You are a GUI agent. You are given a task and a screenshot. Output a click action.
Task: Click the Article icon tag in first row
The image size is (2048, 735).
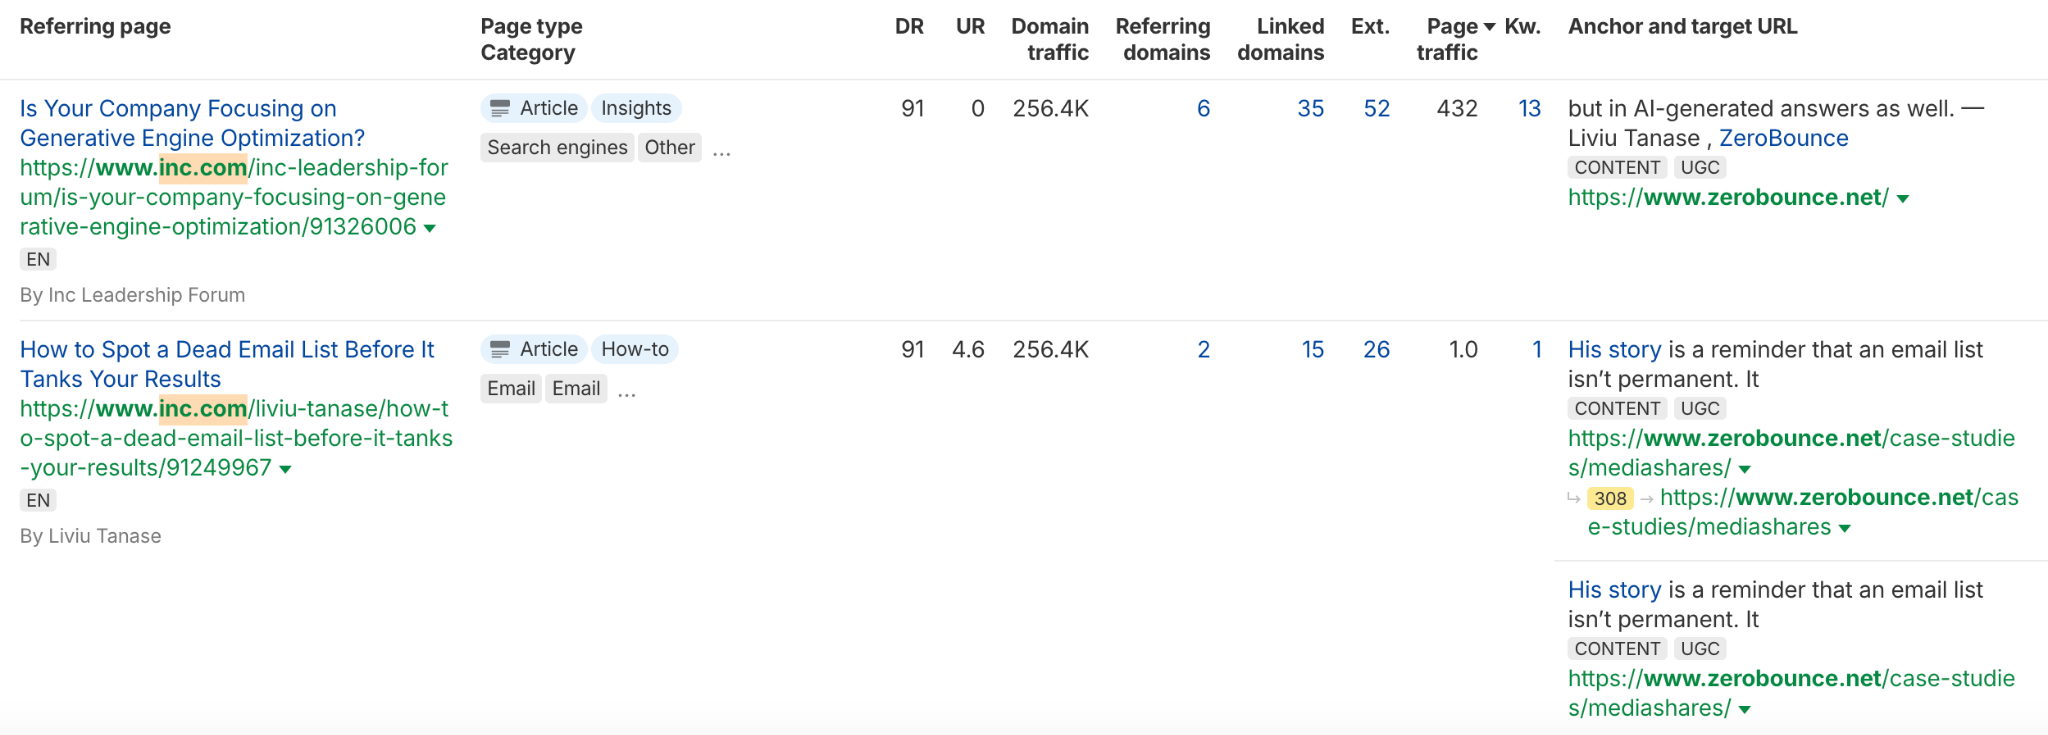tap(533, 108)
